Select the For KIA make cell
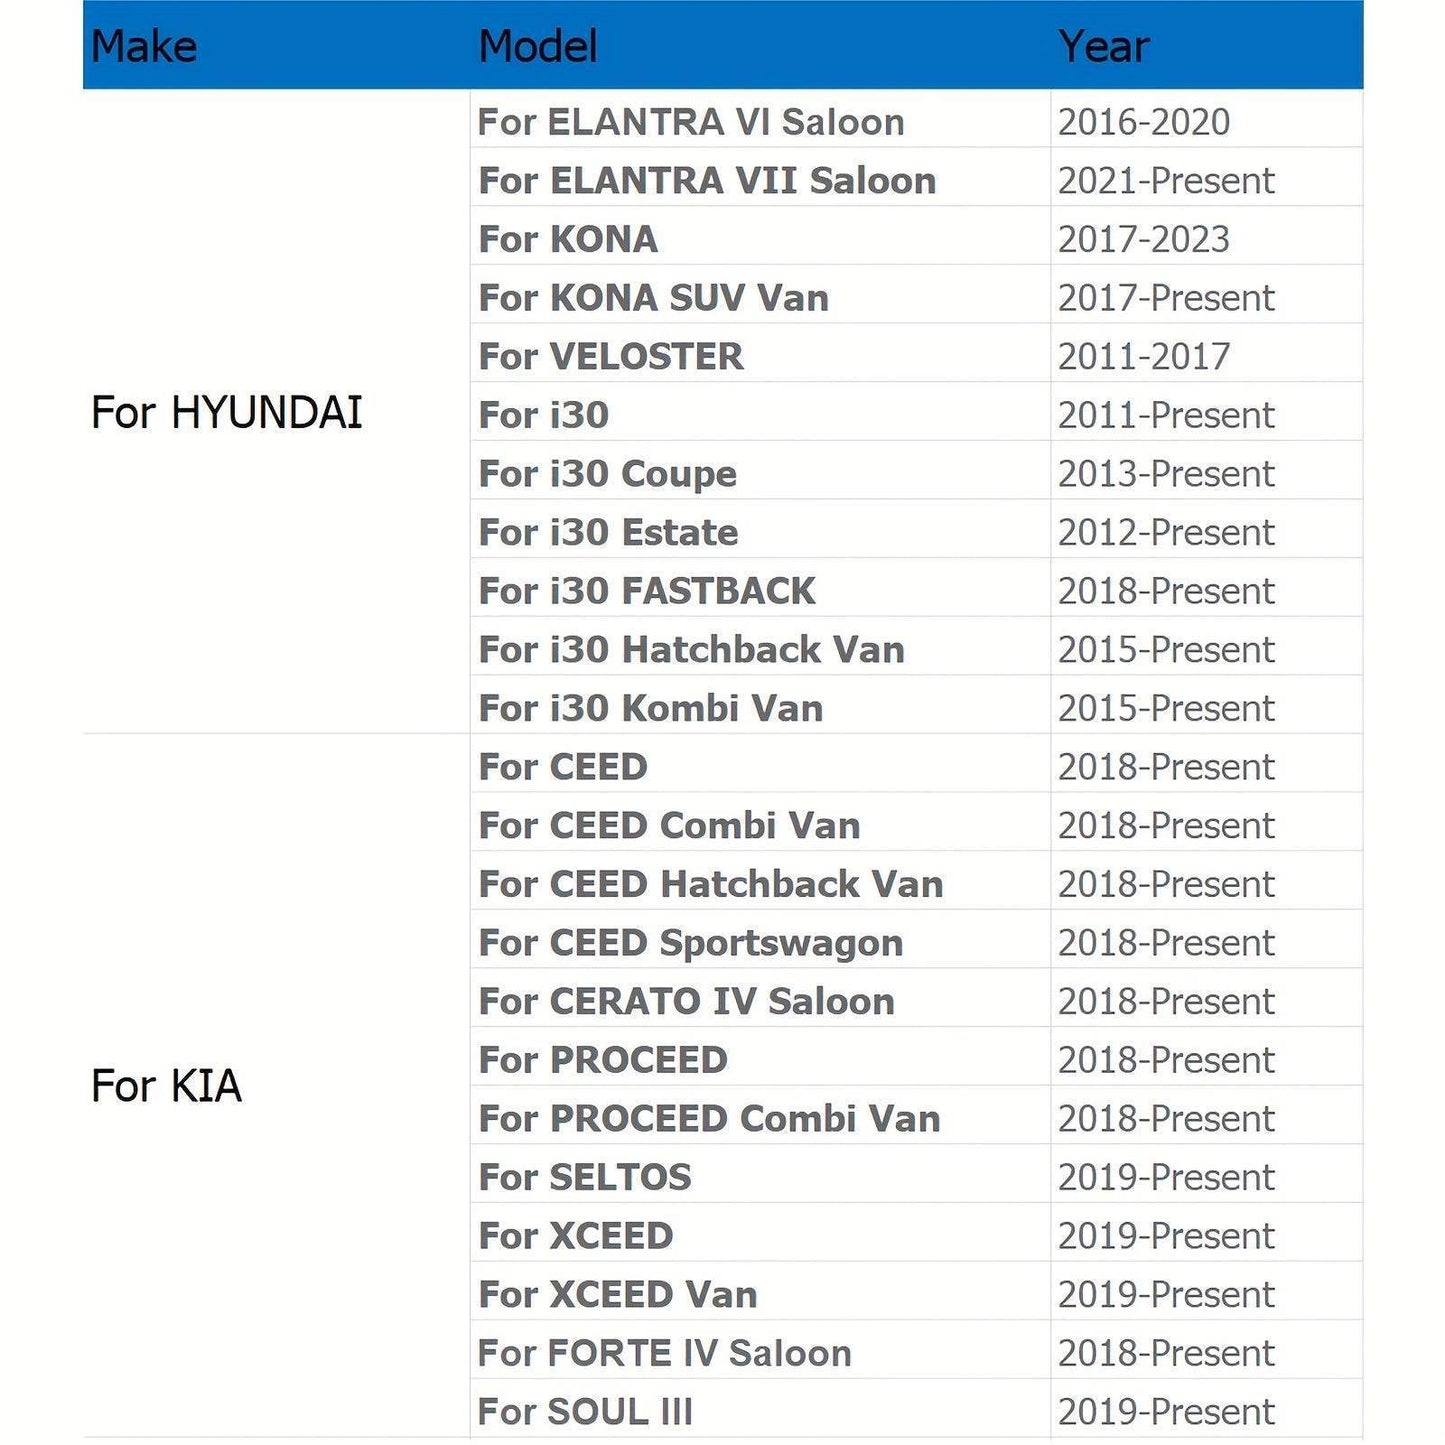The width and height of the screenshot is (1445, 1445). tap(167, 1086)
